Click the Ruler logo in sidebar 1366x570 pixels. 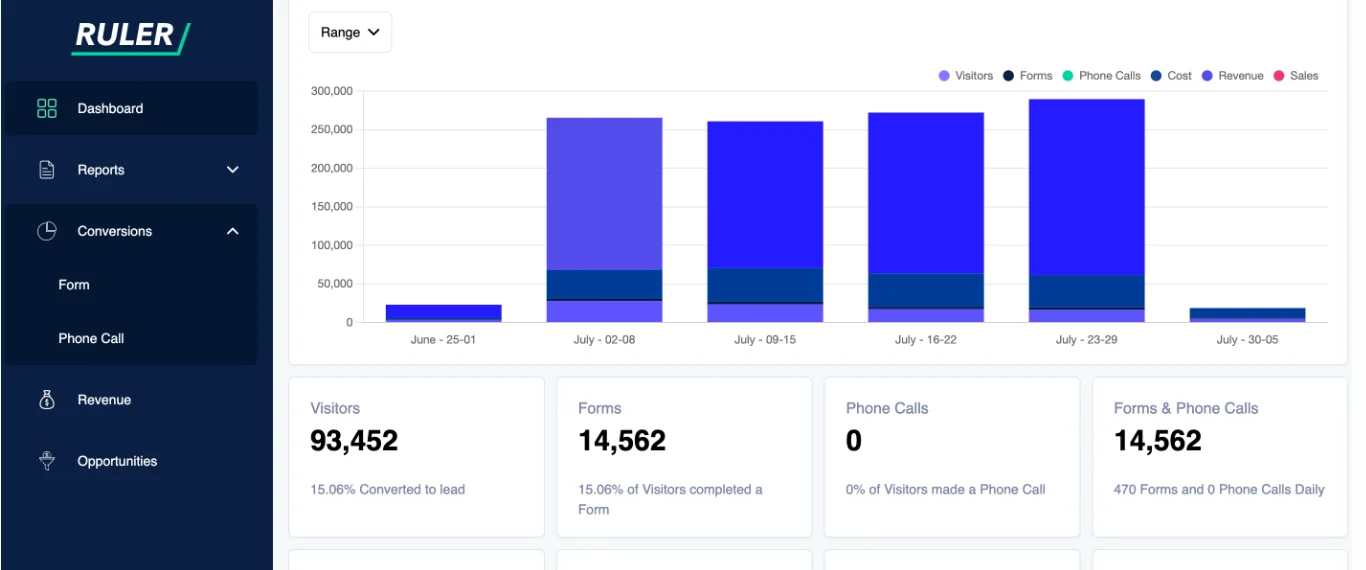[x=131, y=37]
